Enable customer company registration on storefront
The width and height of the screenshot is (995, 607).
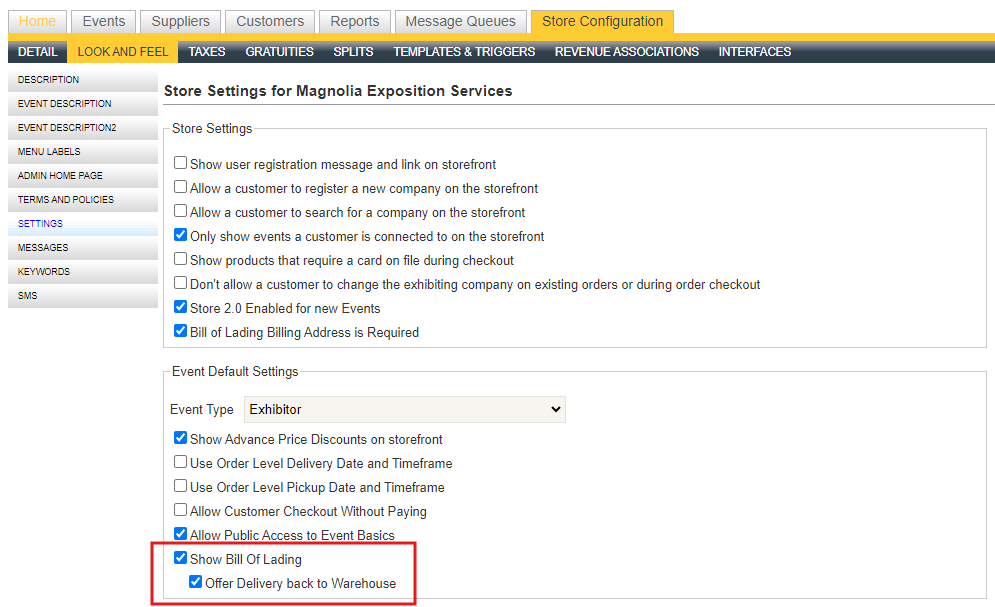pyautogui.click(x=180, y=188)
